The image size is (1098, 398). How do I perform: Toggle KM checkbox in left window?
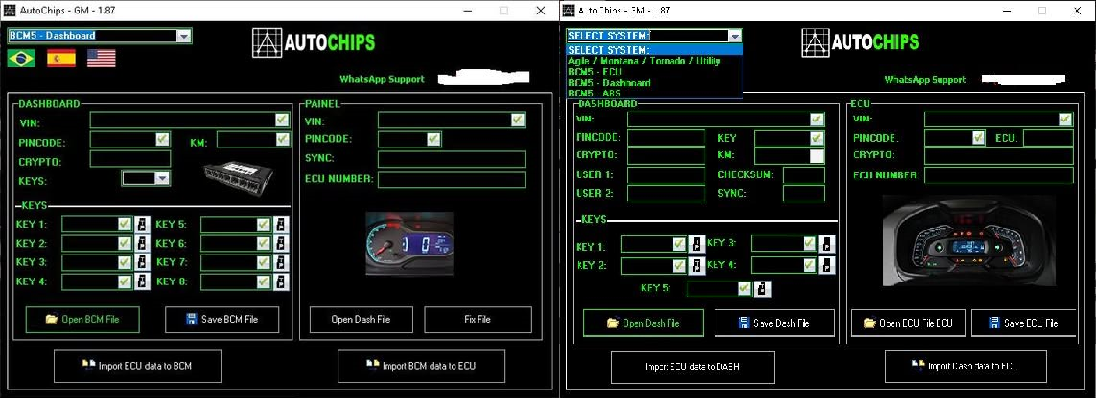pos(282,139)
